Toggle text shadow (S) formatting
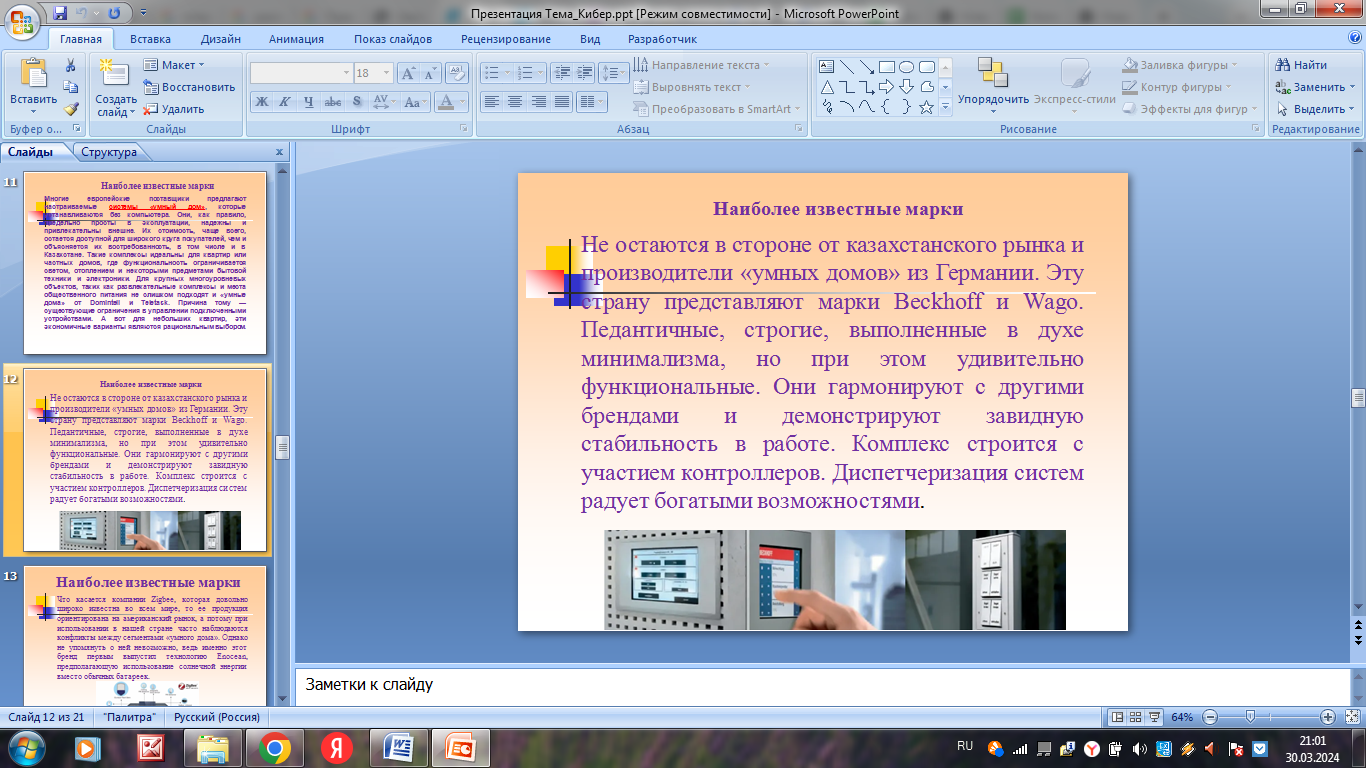 click(356, 102)
